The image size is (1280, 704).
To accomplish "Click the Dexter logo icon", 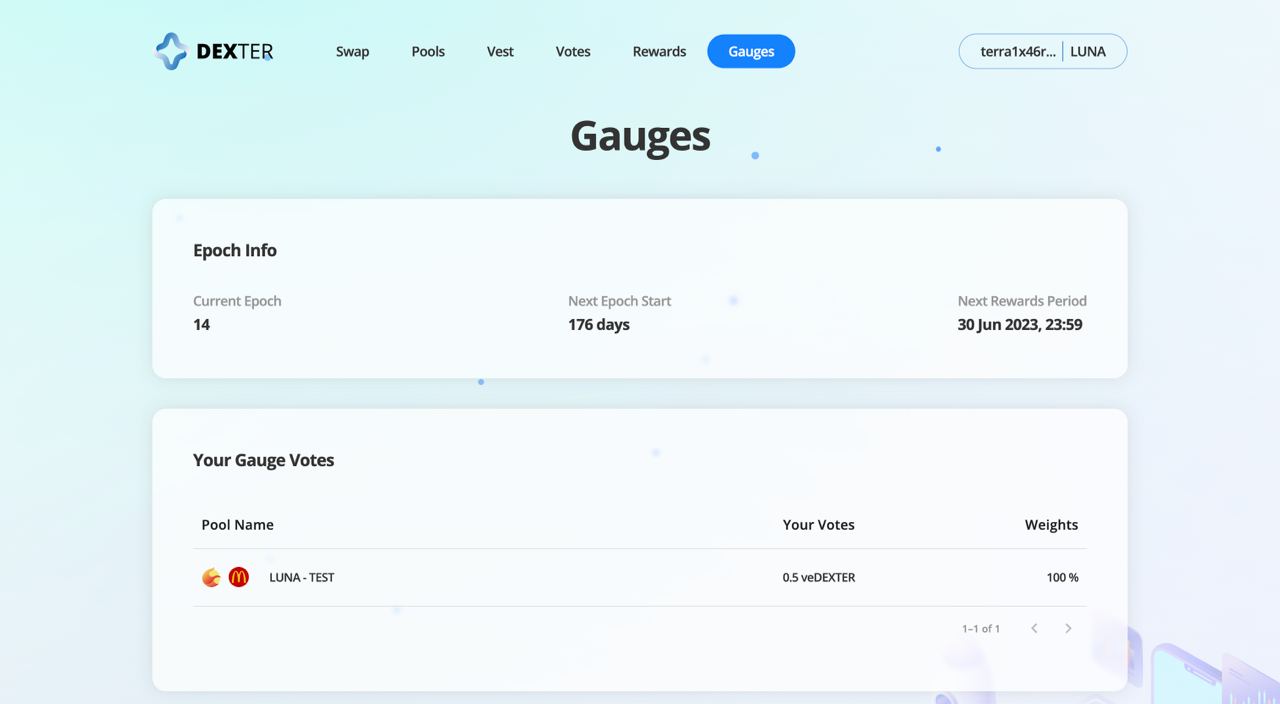I will click(x=171, y=51).
